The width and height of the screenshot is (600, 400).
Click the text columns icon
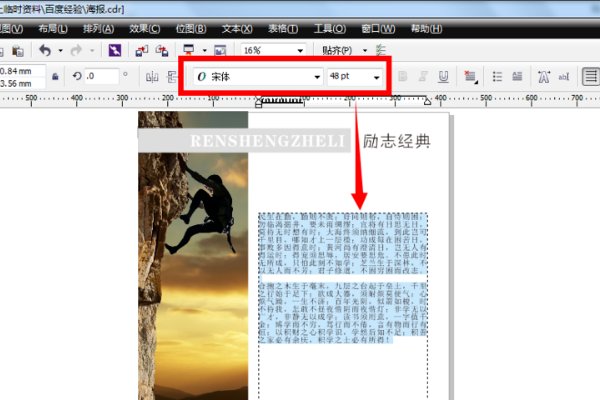tap(590, 76)
